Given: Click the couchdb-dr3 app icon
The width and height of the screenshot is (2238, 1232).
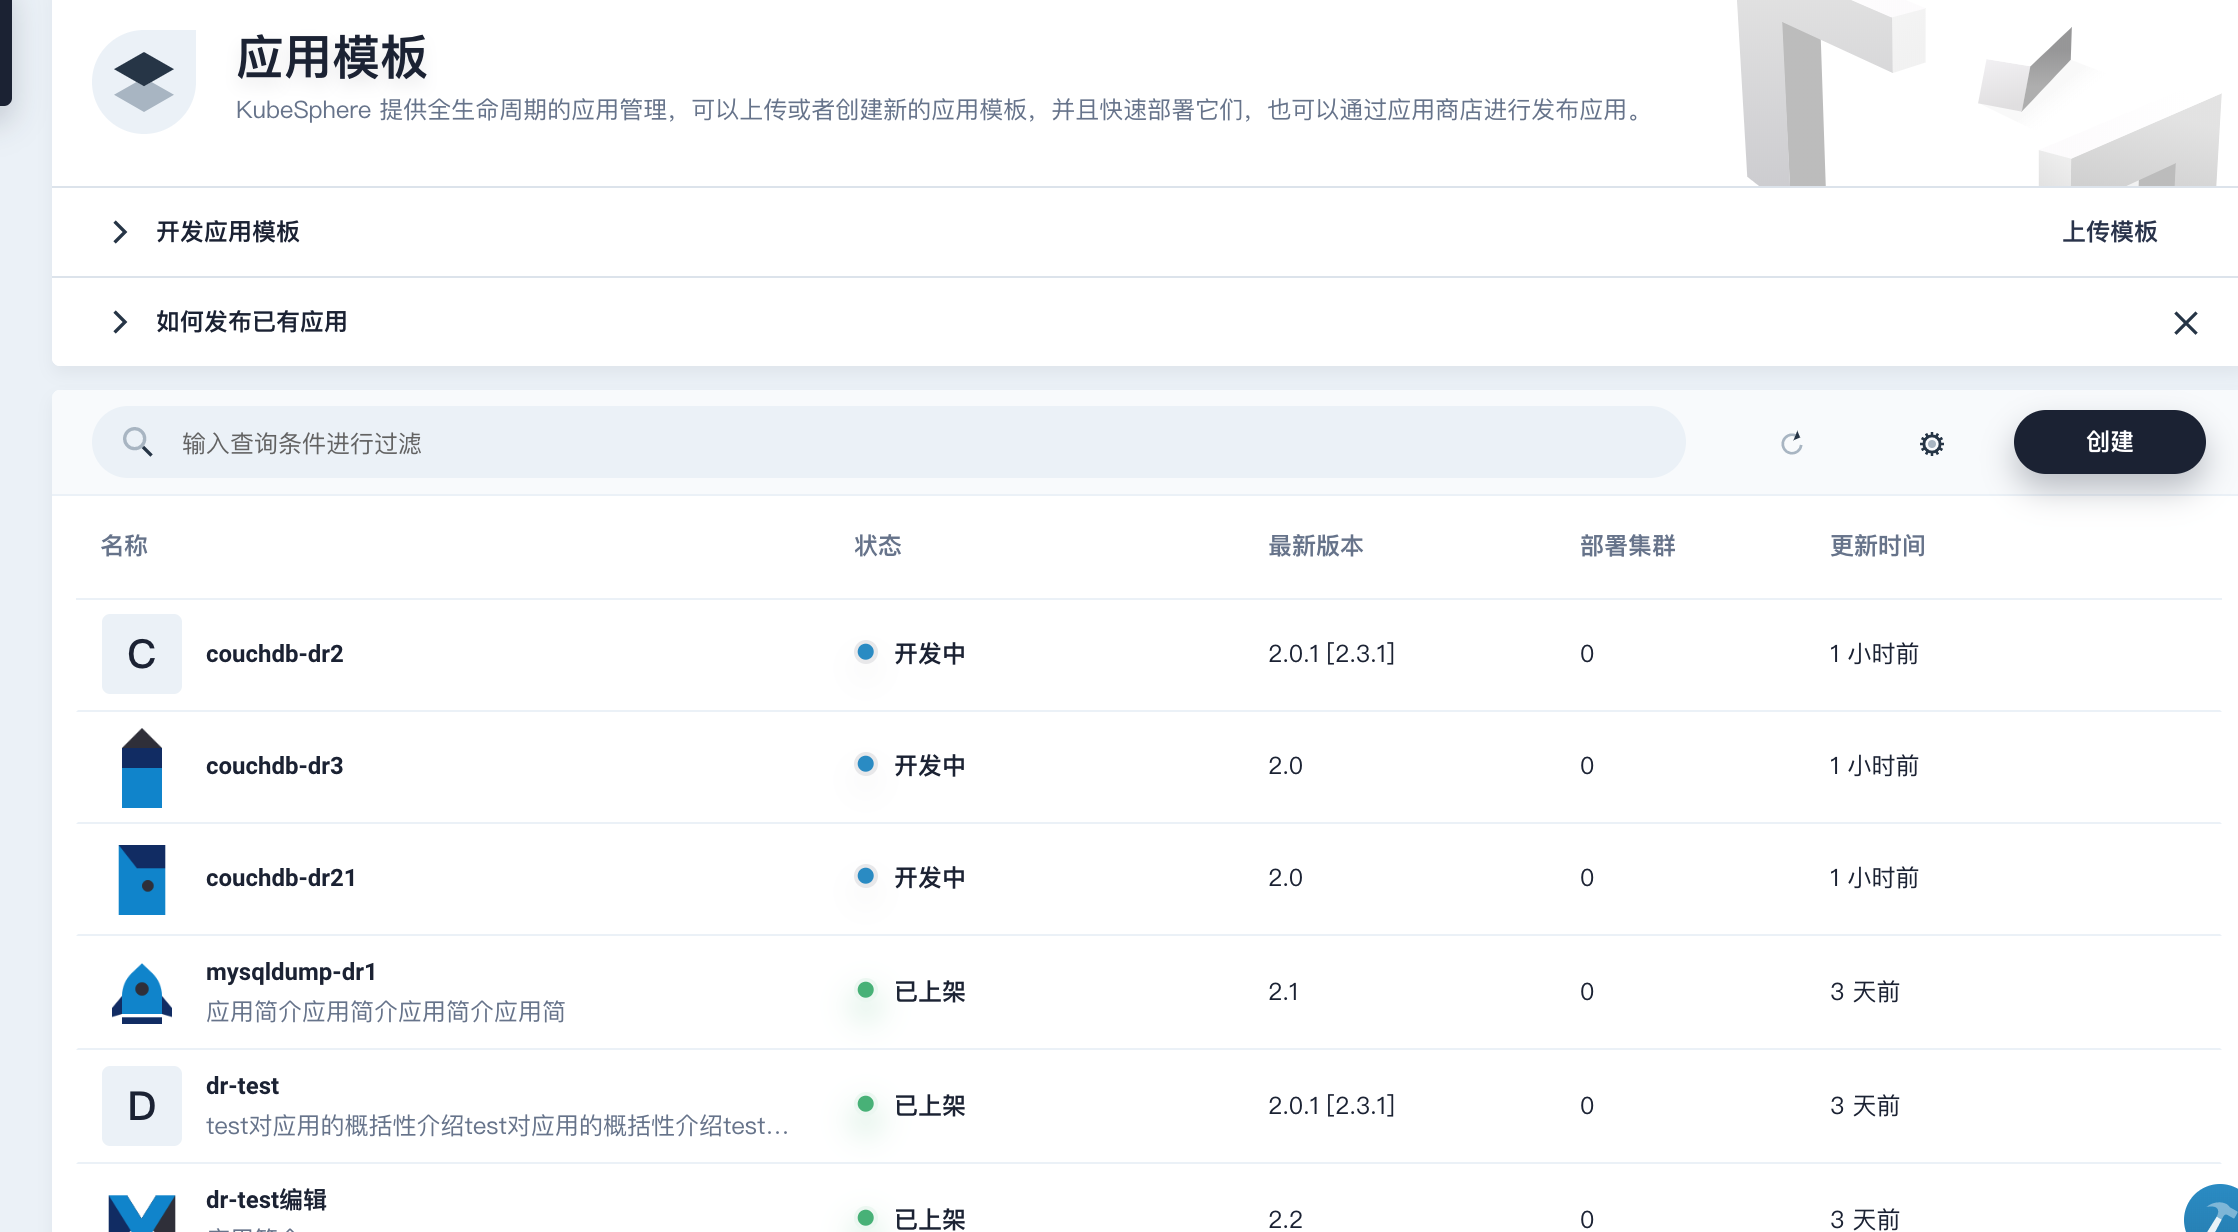Looking at the screenshot, I should pyautogui.click(x=142, y=768).
